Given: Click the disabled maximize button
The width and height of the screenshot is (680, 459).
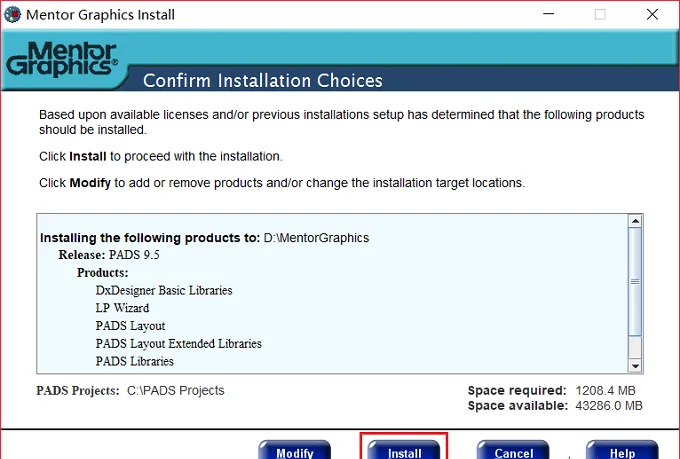Looking at the screenshot, I should pos(600,14).
